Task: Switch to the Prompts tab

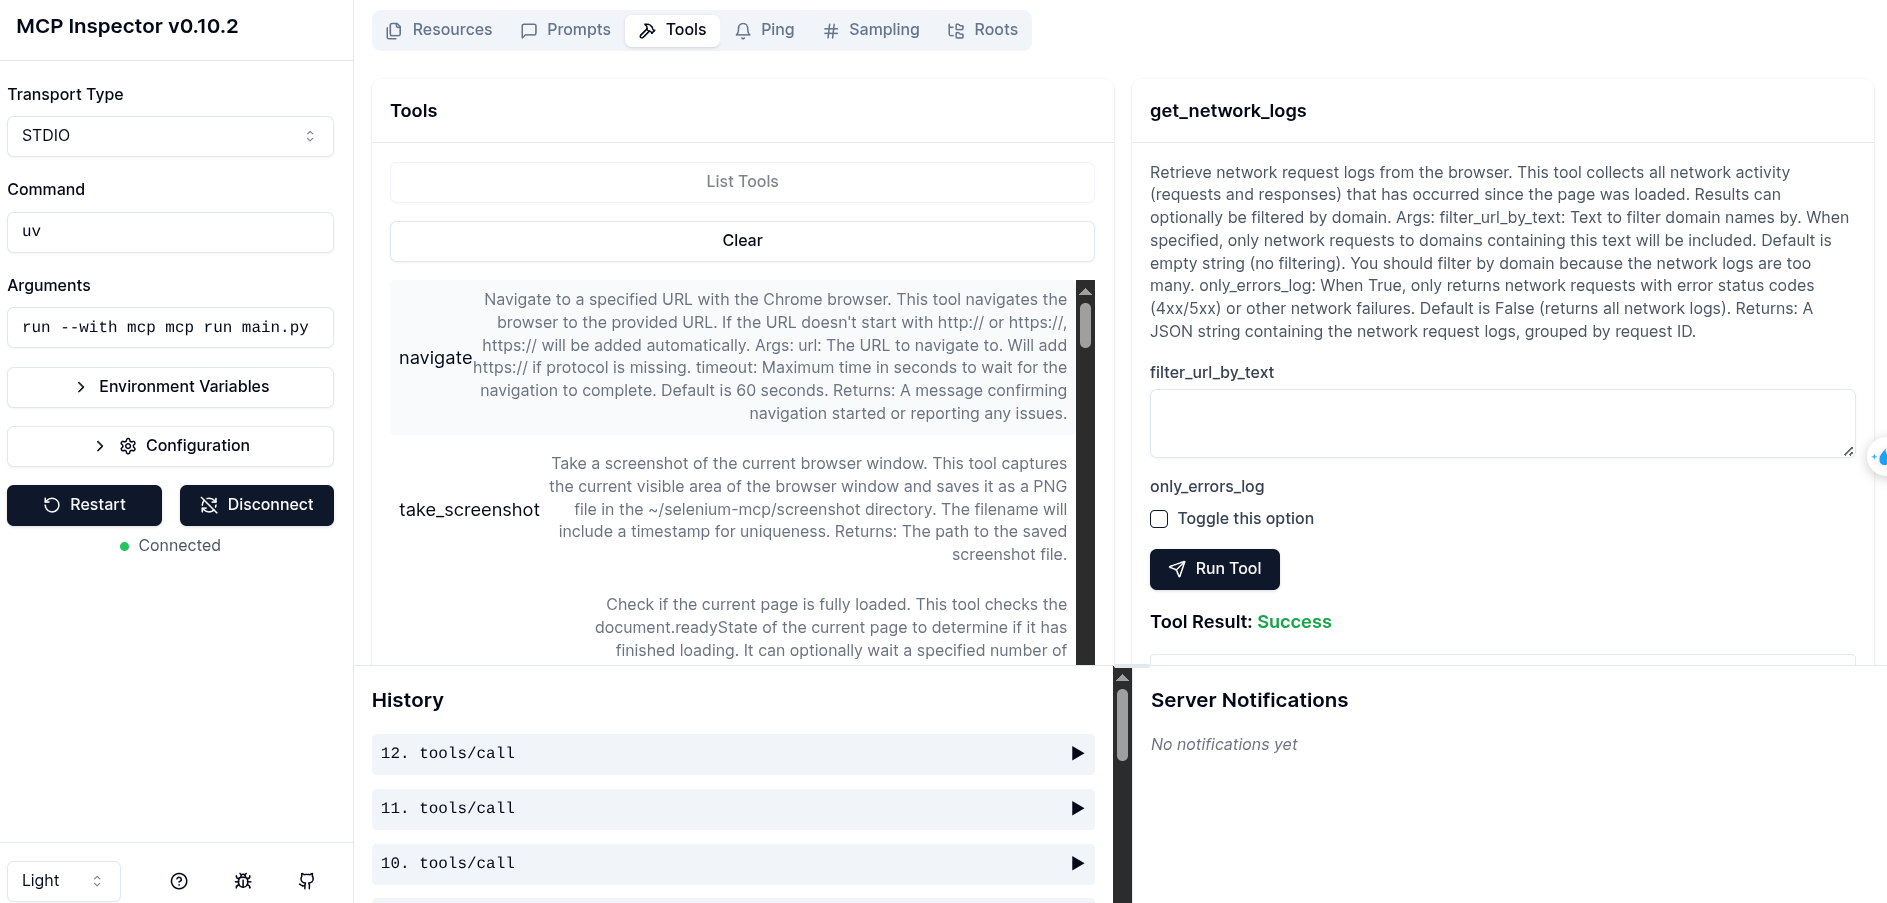Action: 566,30
